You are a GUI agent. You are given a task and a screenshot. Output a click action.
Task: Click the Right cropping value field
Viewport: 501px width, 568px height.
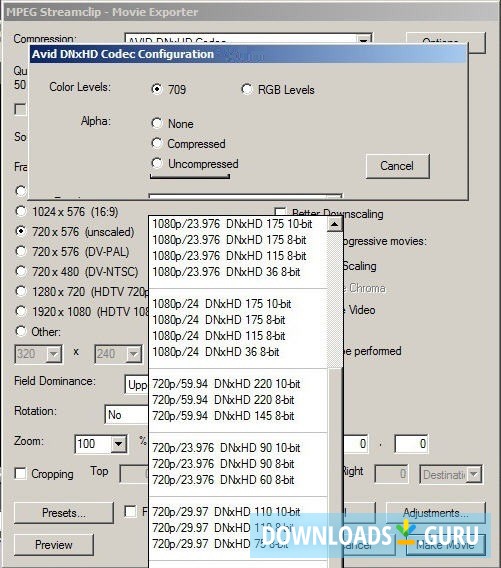coord(392,474)
